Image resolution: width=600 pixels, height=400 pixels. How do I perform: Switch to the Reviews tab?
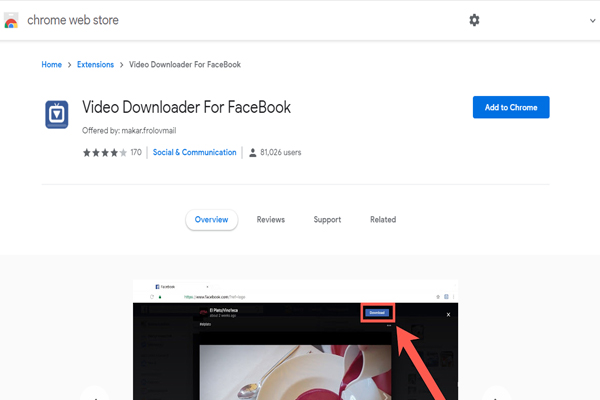(270, 219)
